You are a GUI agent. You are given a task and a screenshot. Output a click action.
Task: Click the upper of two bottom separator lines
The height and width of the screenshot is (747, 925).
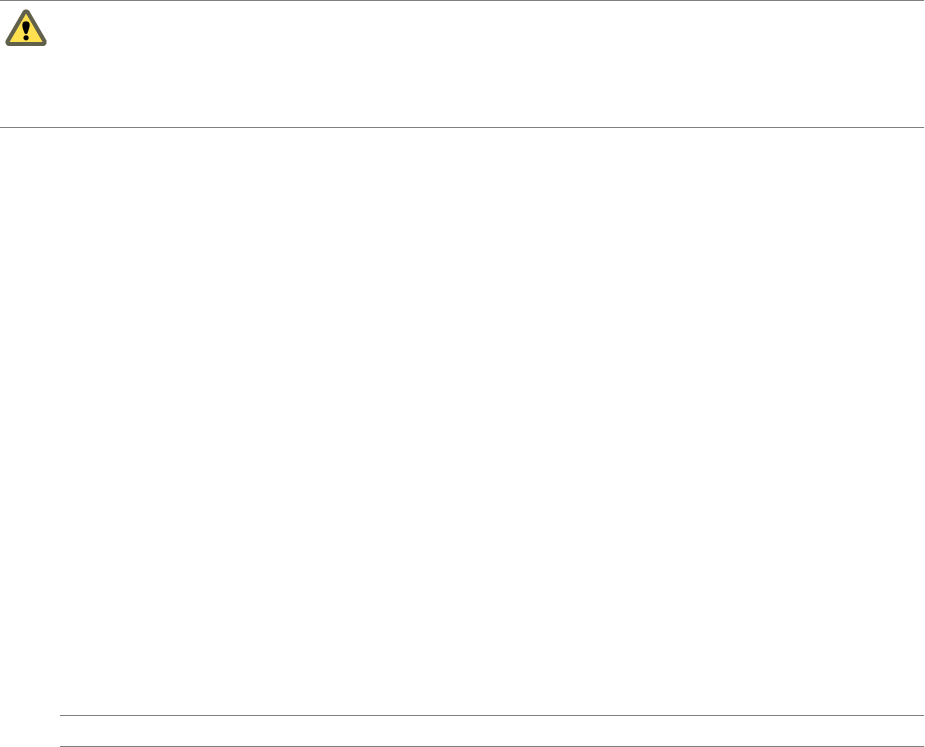coord(491,715)
